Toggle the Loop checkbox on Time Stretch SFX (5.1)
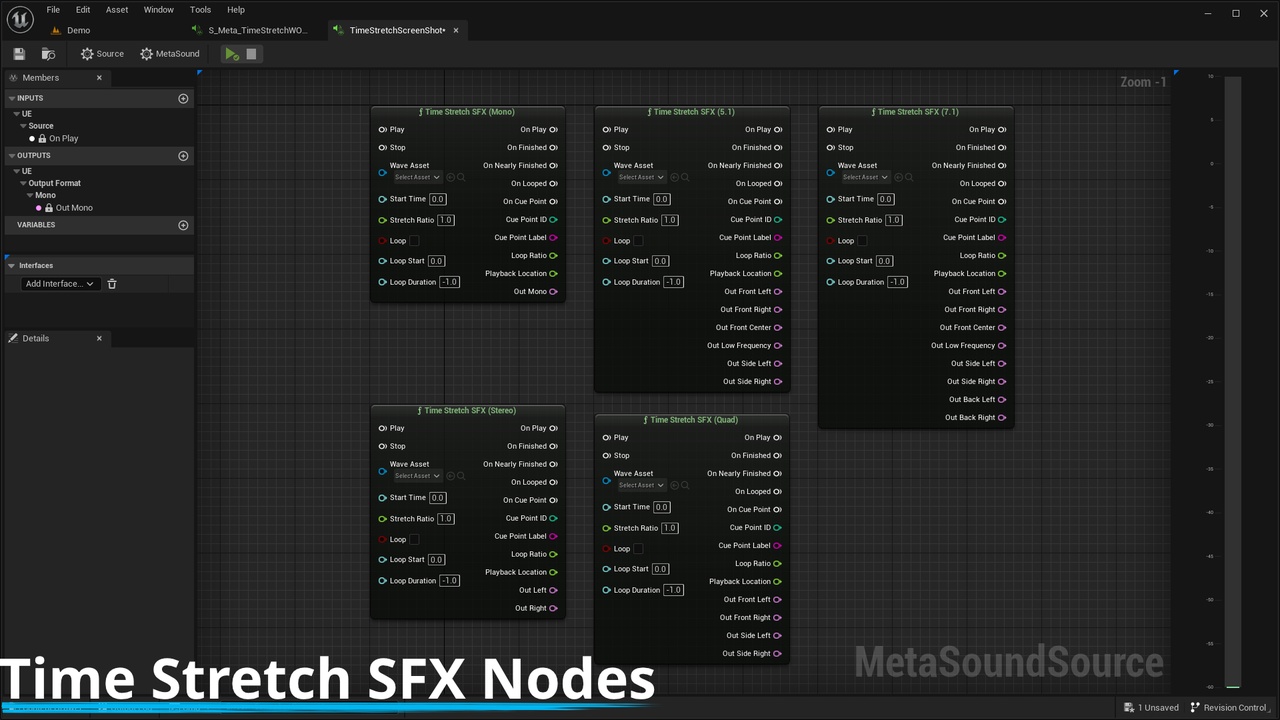This screenshot has height=720, width=1280. [638, 241]
